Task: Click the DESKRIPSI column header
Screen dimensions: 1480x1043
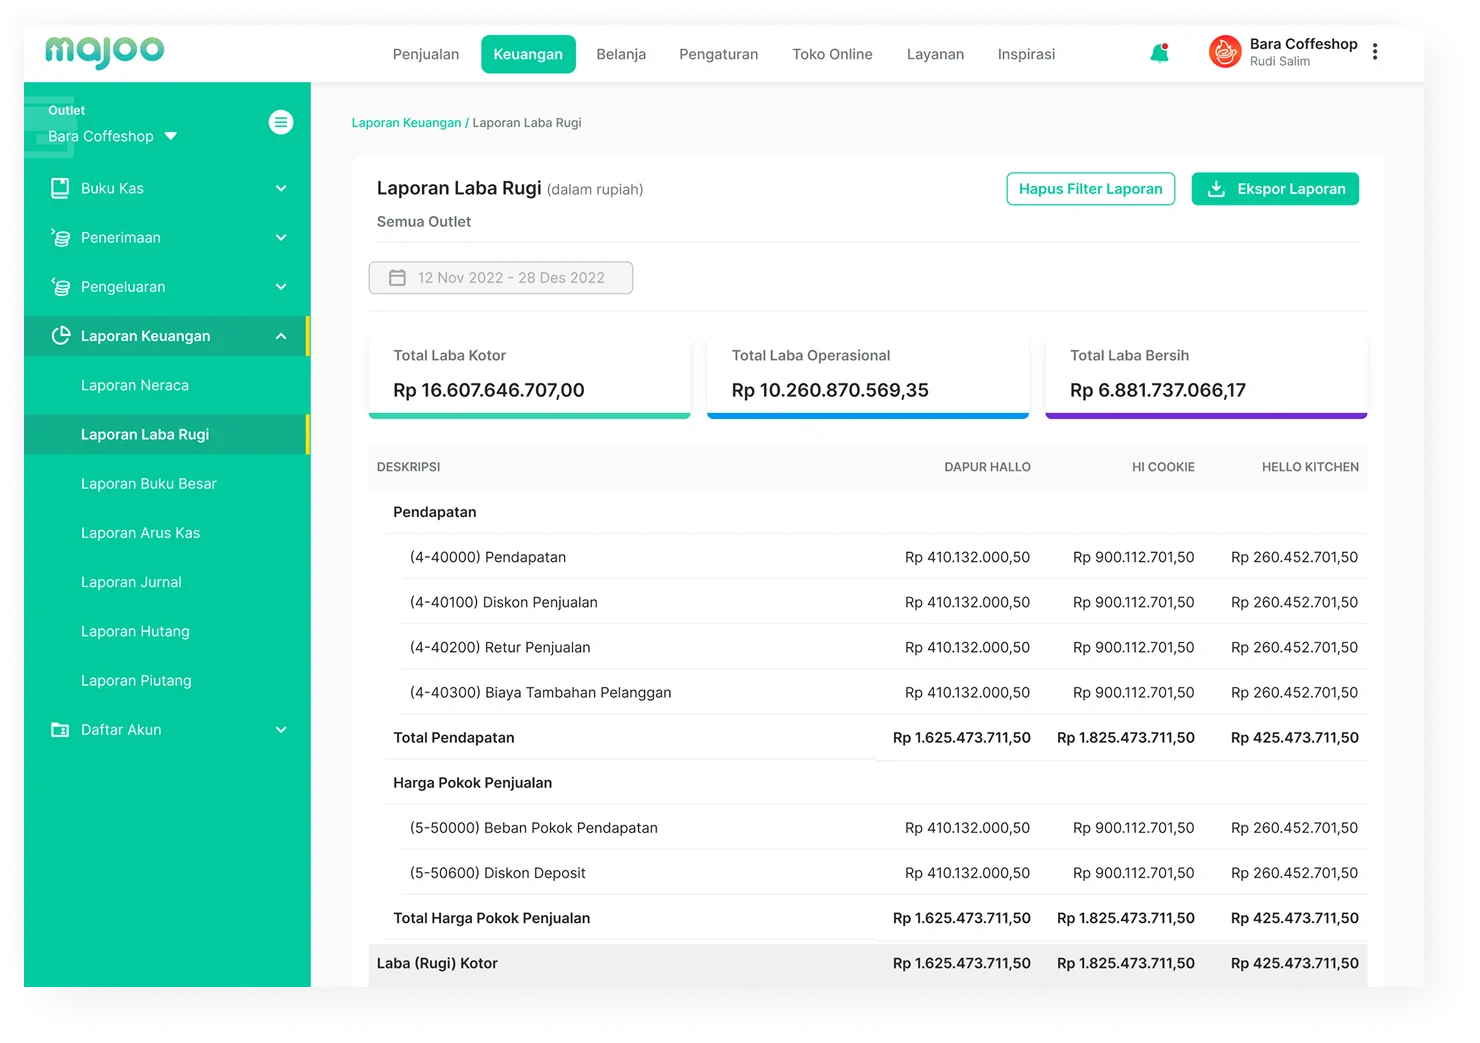Action: (x=408, y=467)
